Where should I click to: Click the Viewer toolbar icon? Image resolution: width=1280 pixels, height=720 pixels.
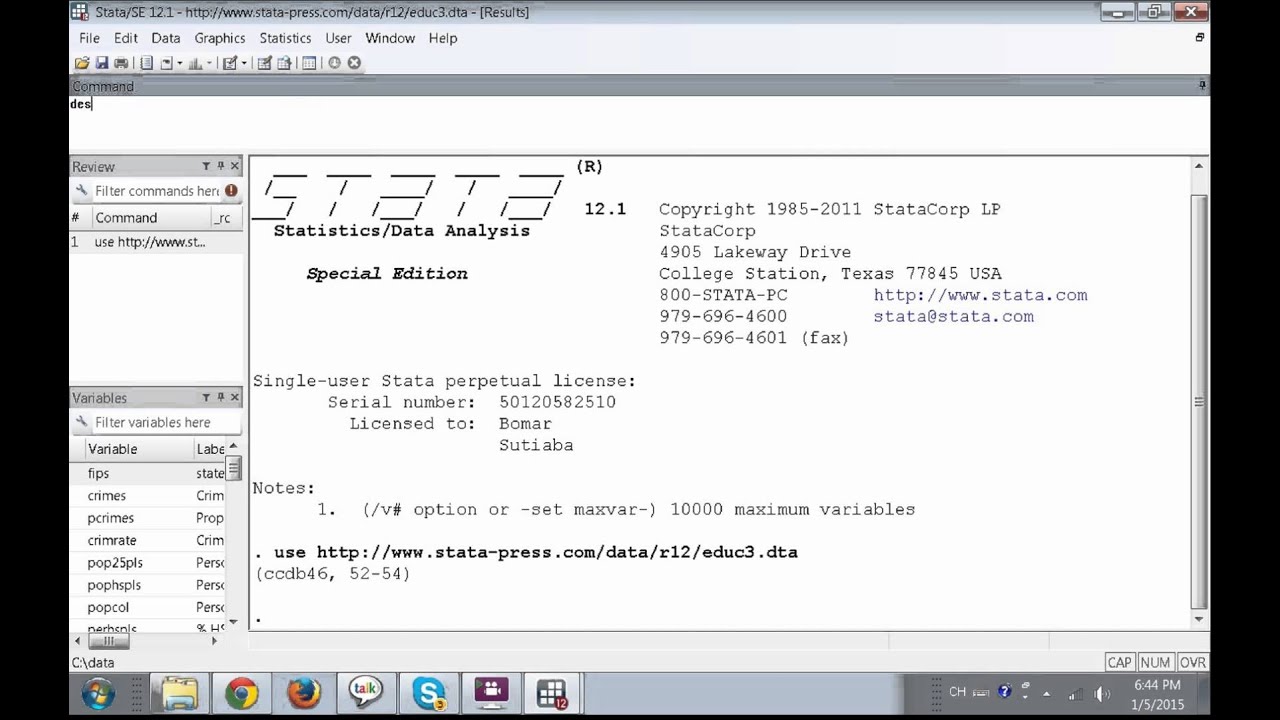pyautogui.click(x=167, y=63)
